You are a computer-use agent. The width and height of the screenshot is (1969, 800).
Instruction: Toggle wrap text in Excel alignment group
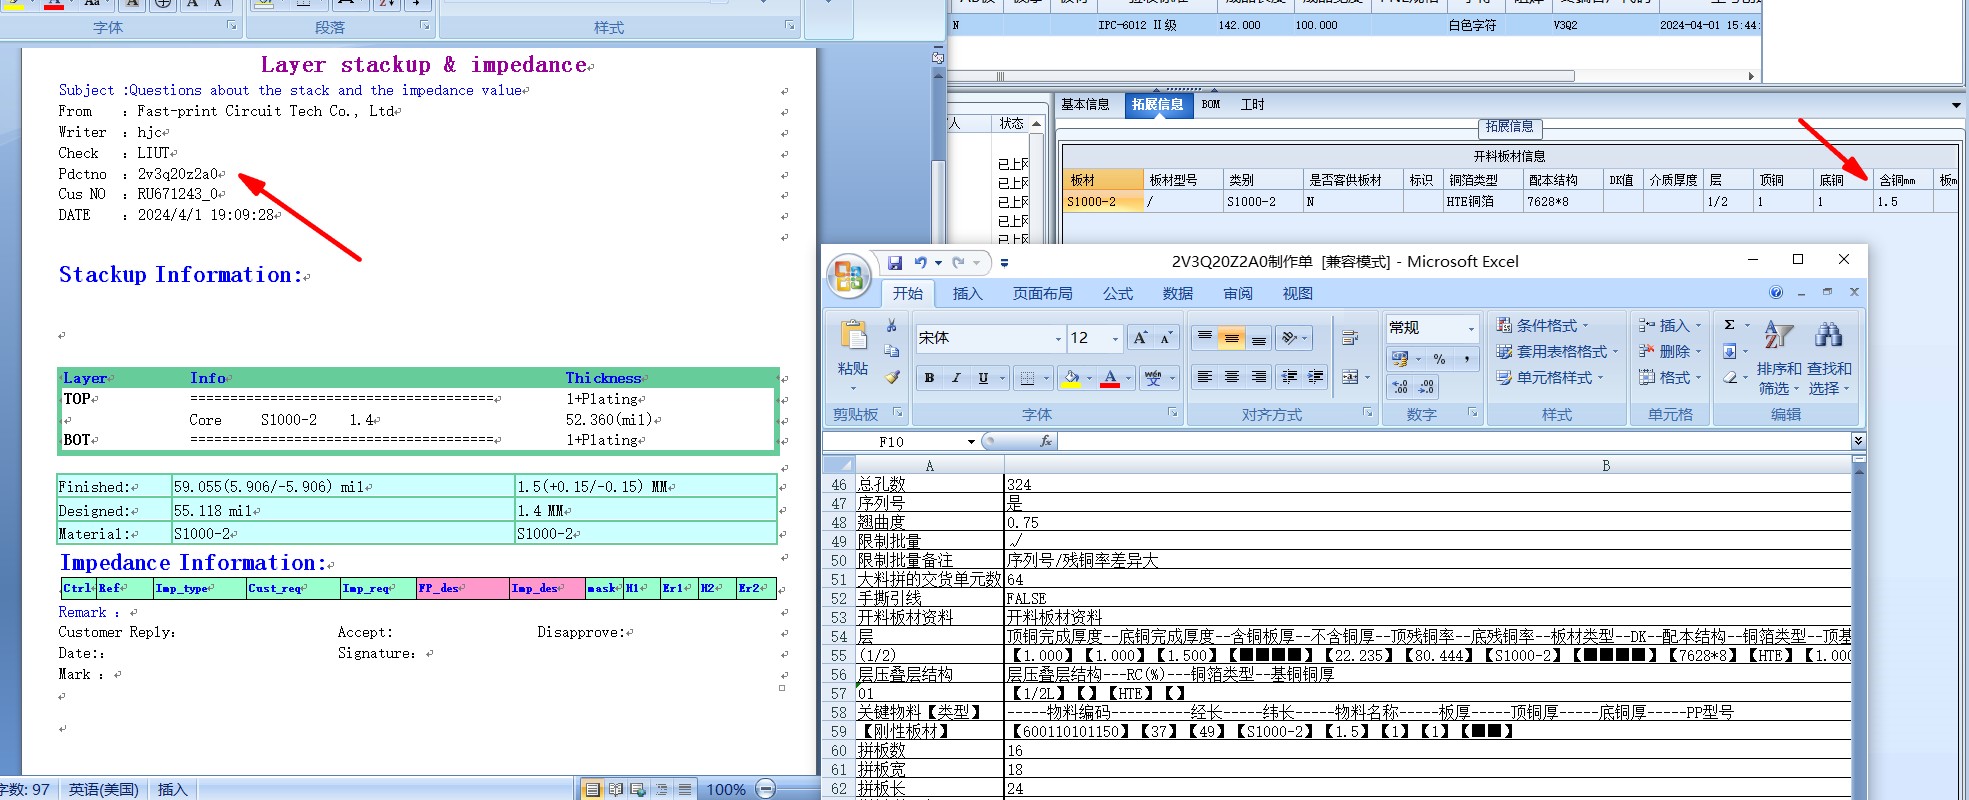[1350, 338]
